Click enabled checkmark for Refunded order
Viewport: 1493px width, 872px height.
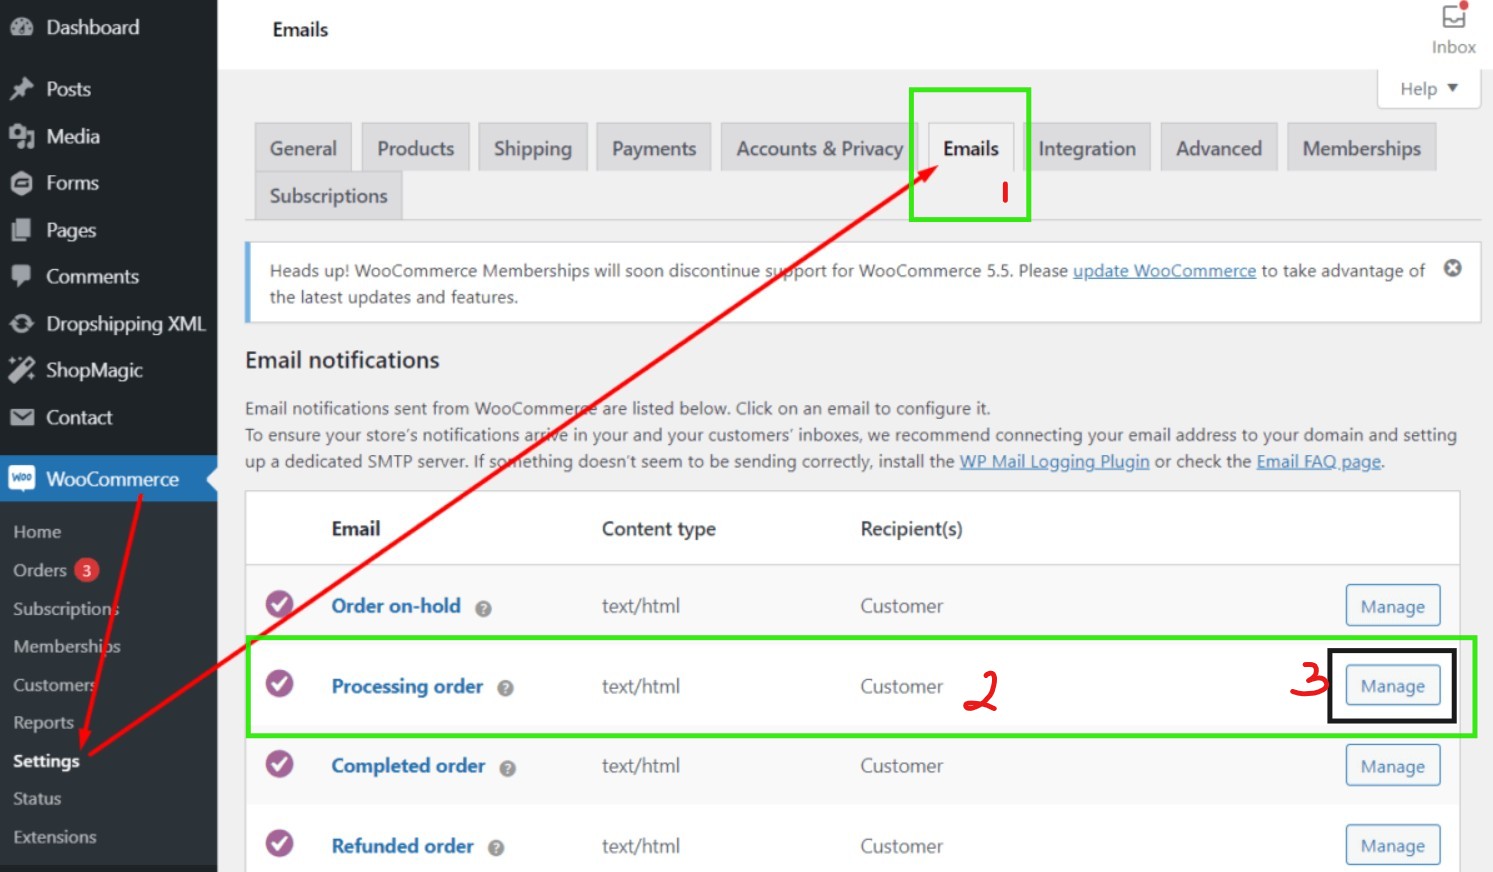[279, 843]
